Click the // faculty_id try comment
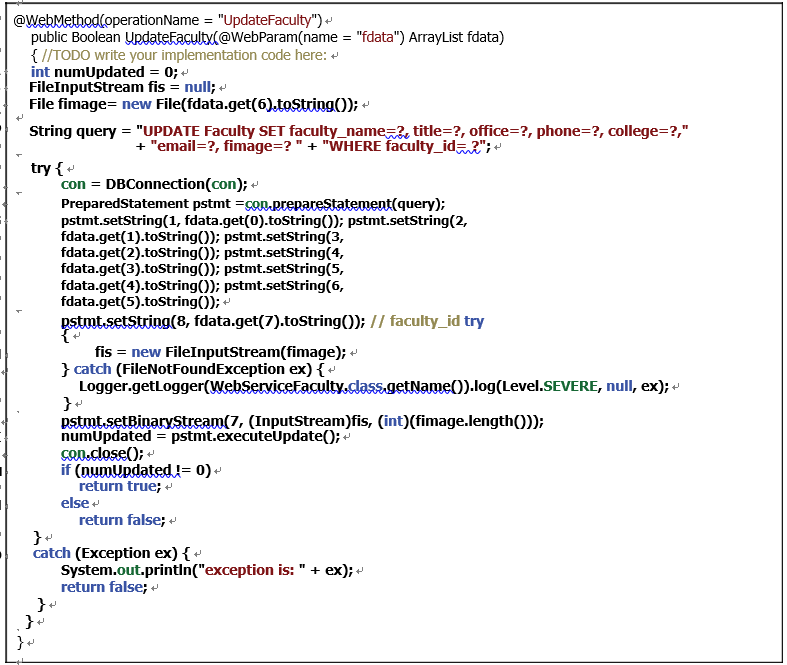The image size is (787, 665). tap(427, 321)
